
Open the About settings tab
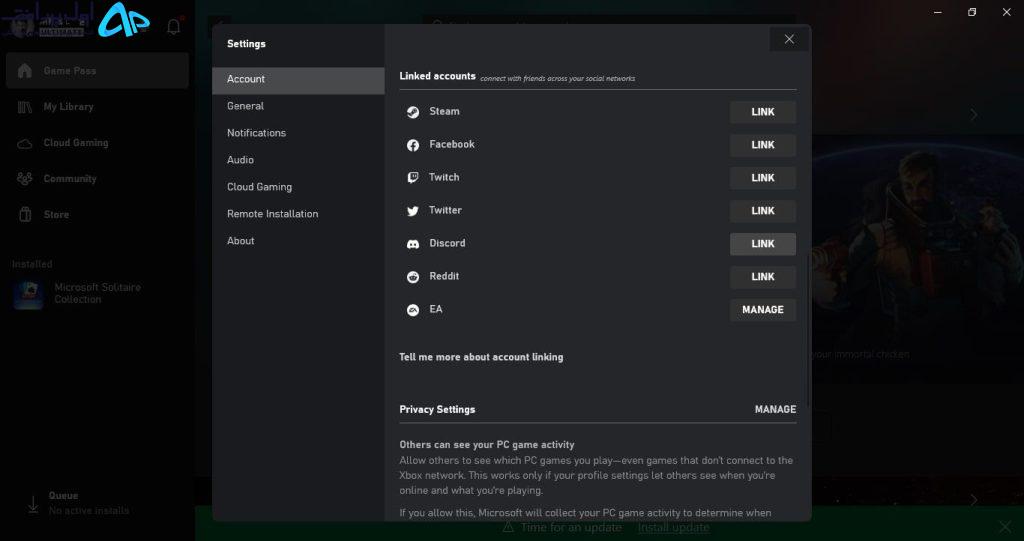click(x=298, y=240)
